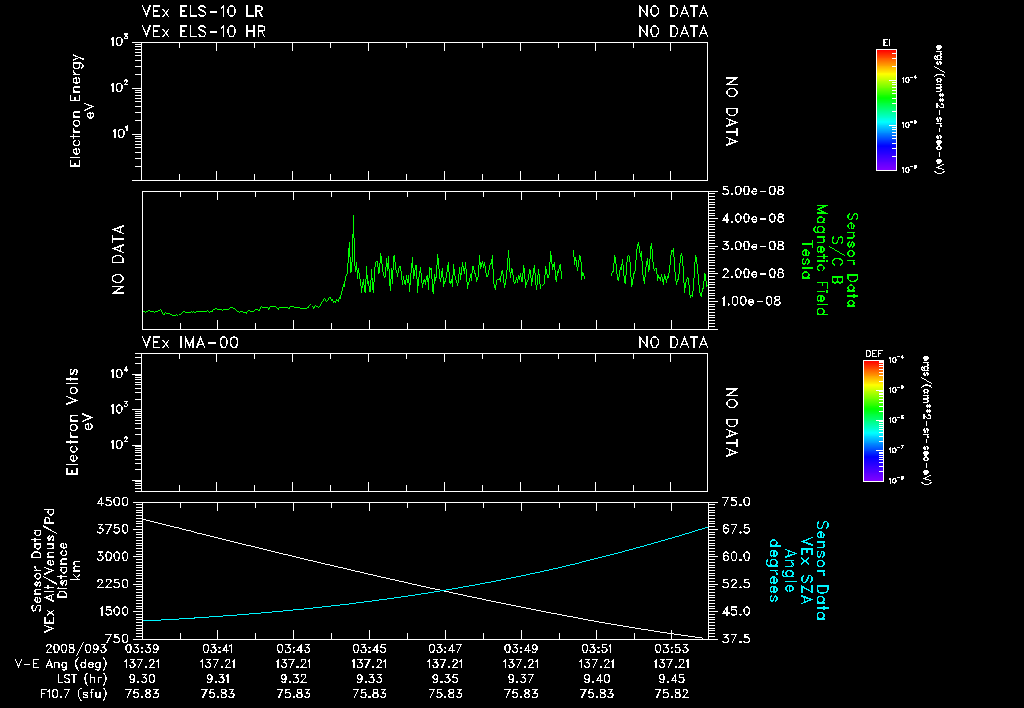Click vertical NO DATA right of Electron Volts plot
This screenshot has width=1024, height=708.
pos(731,423)
